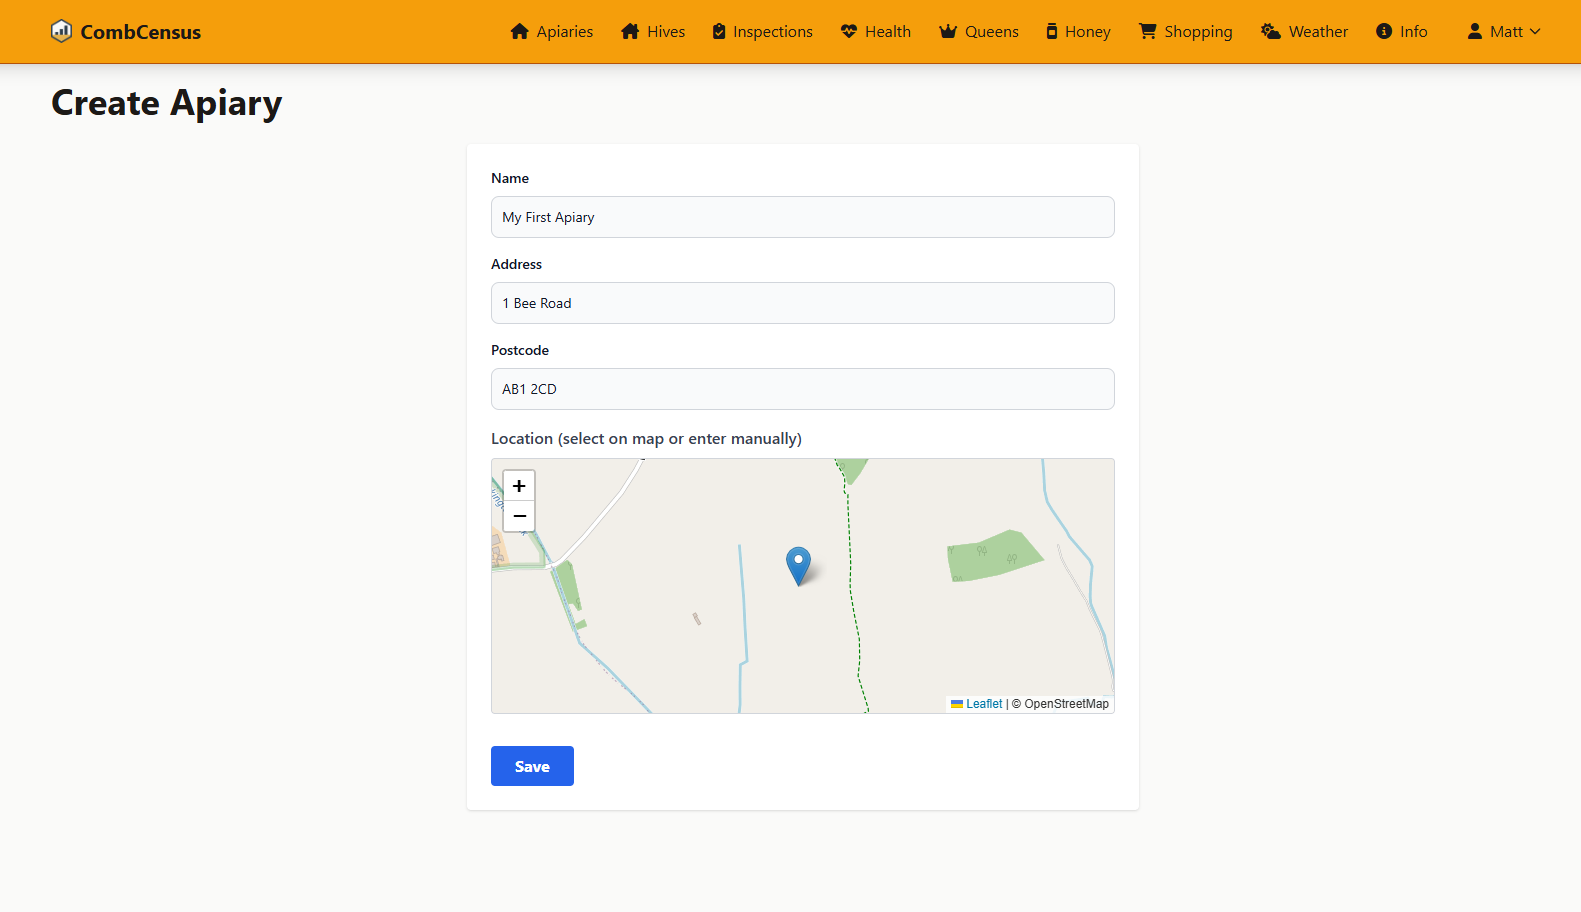
Task: Open the Hives menu item
Action: click(x=653, y=31)
